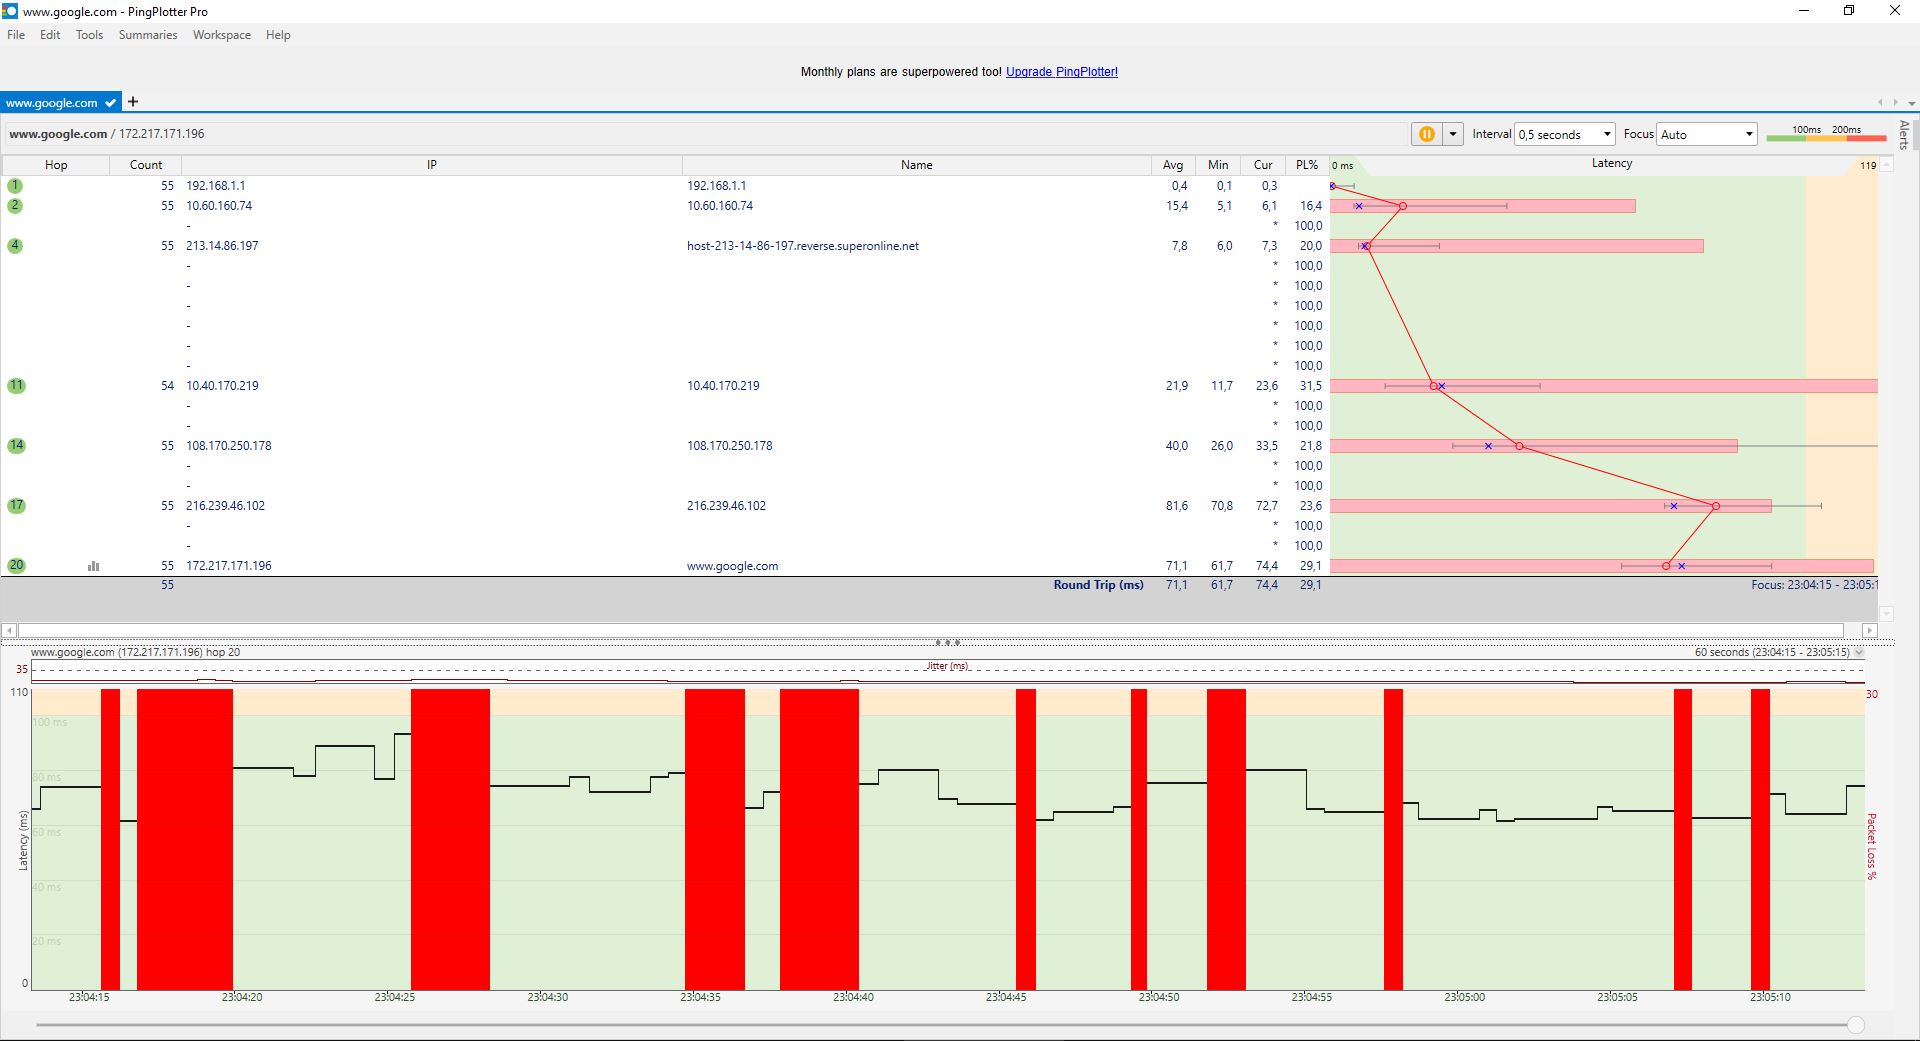Click the checkmark icon on google tab

pyautogui.click(x=110, y=103)
